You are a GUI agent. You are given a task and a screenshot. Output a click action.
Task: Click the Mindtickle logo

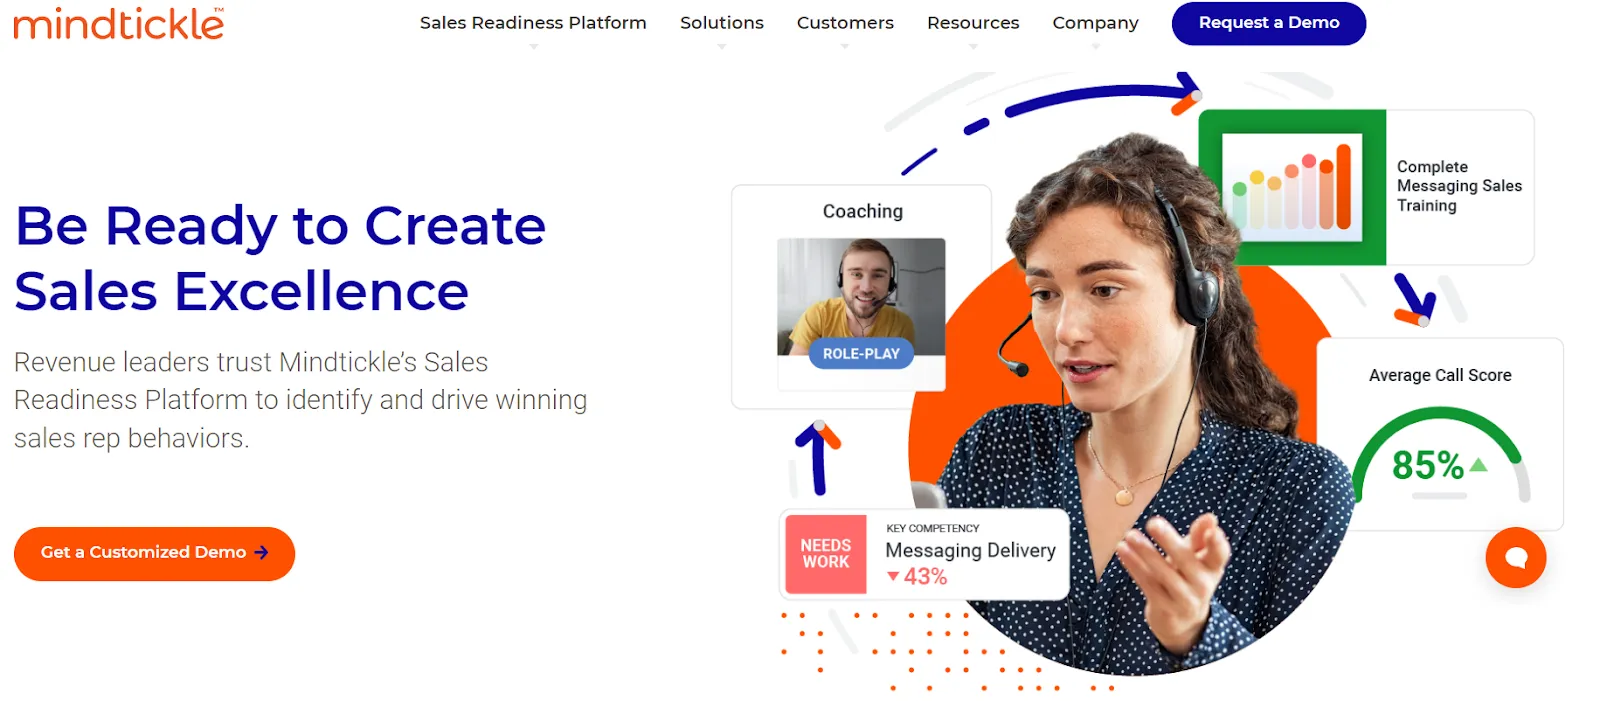coord(119,23)
